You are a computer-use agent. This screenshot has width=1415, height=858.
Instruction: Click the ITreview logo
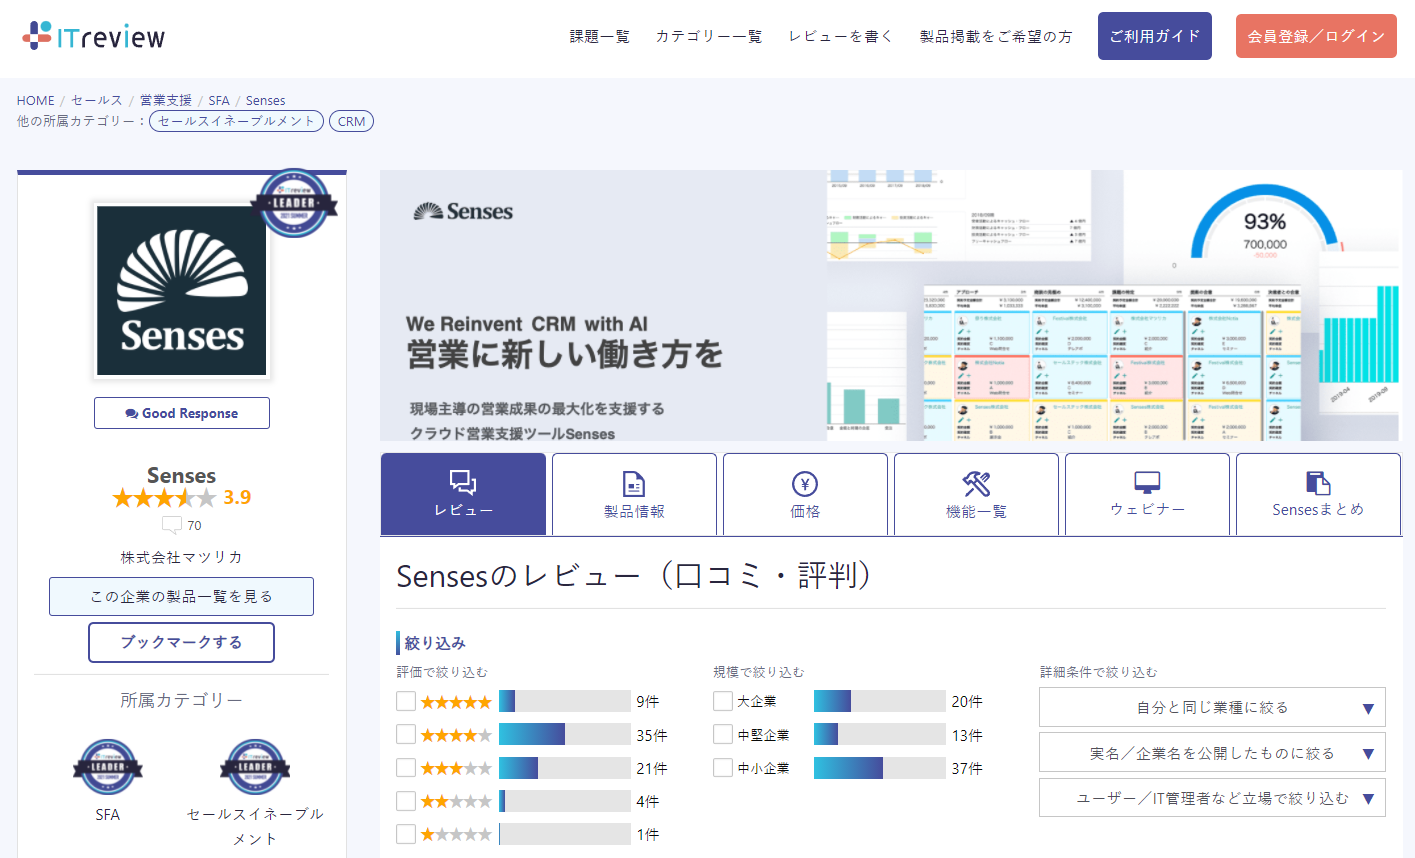click(x=94, y=36)
